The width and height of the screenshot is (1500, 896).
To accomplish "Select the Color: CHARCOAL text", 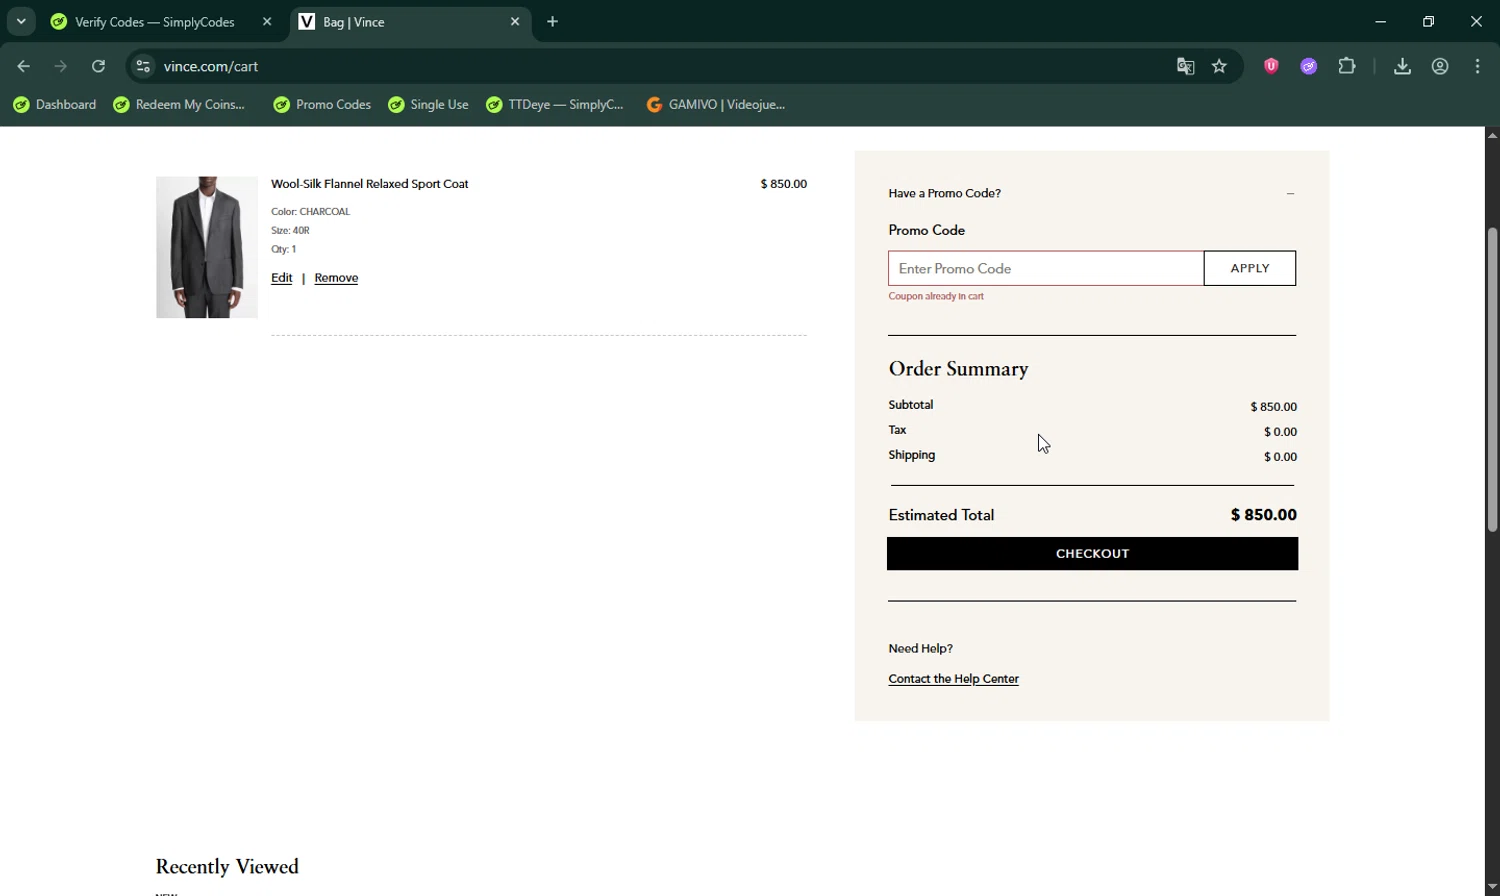I will (311, 212).
